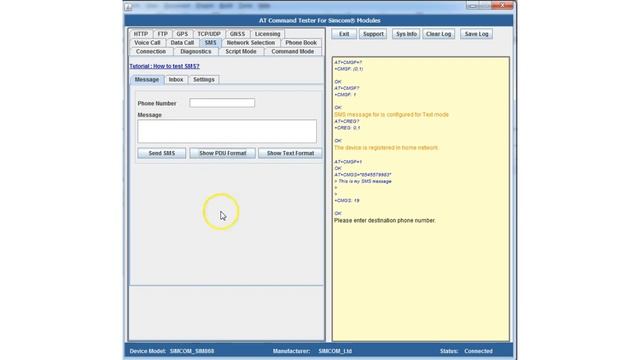Click the Status: Connected indicator
The width and height of the screenshot is (640, 360).
tap(466, 351)
